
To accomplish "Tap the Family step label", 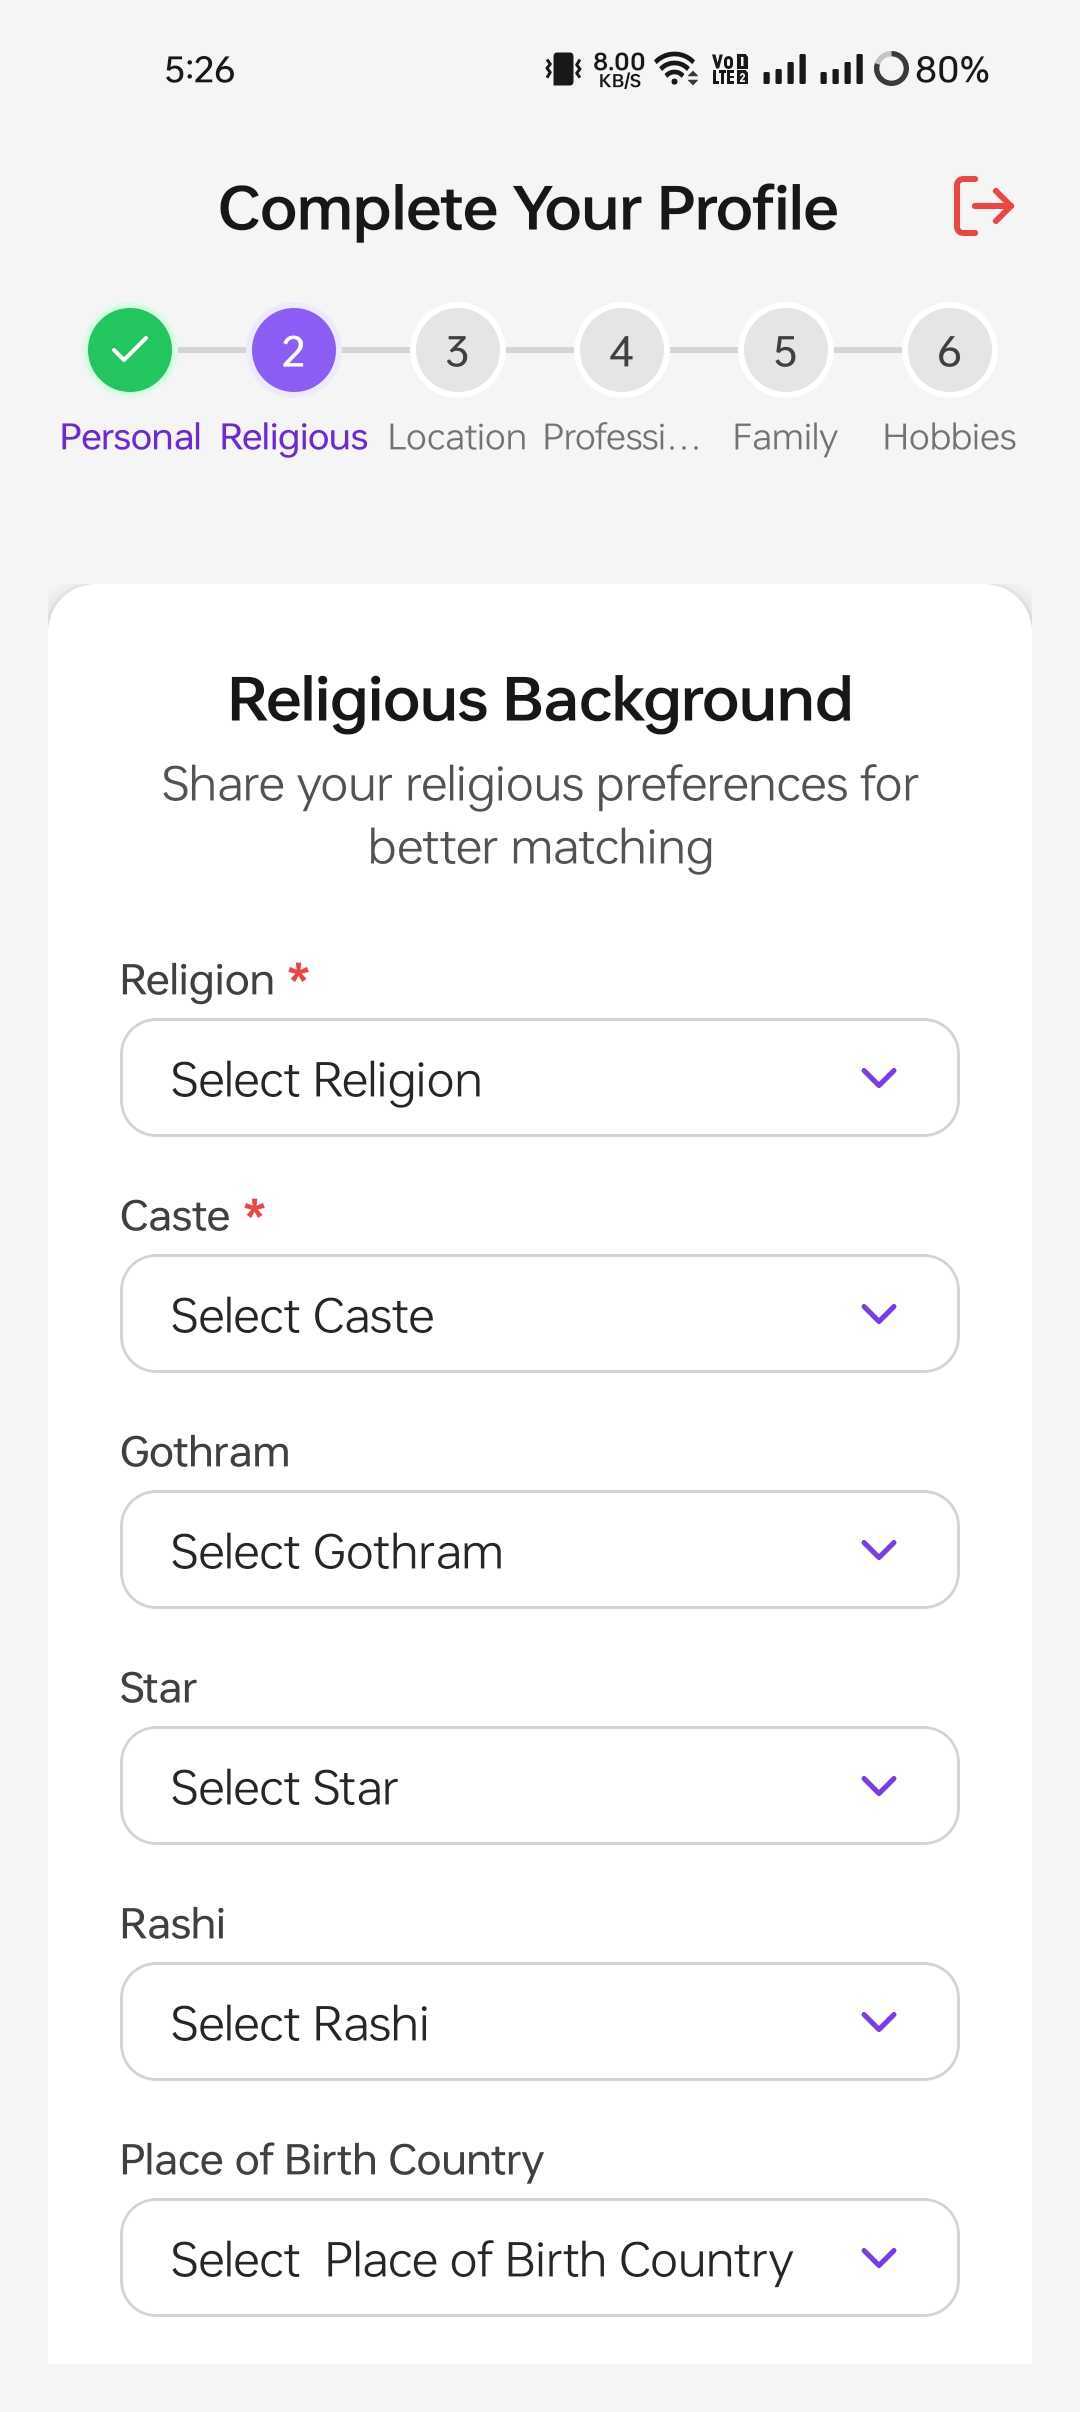I will tap(785, 437).
